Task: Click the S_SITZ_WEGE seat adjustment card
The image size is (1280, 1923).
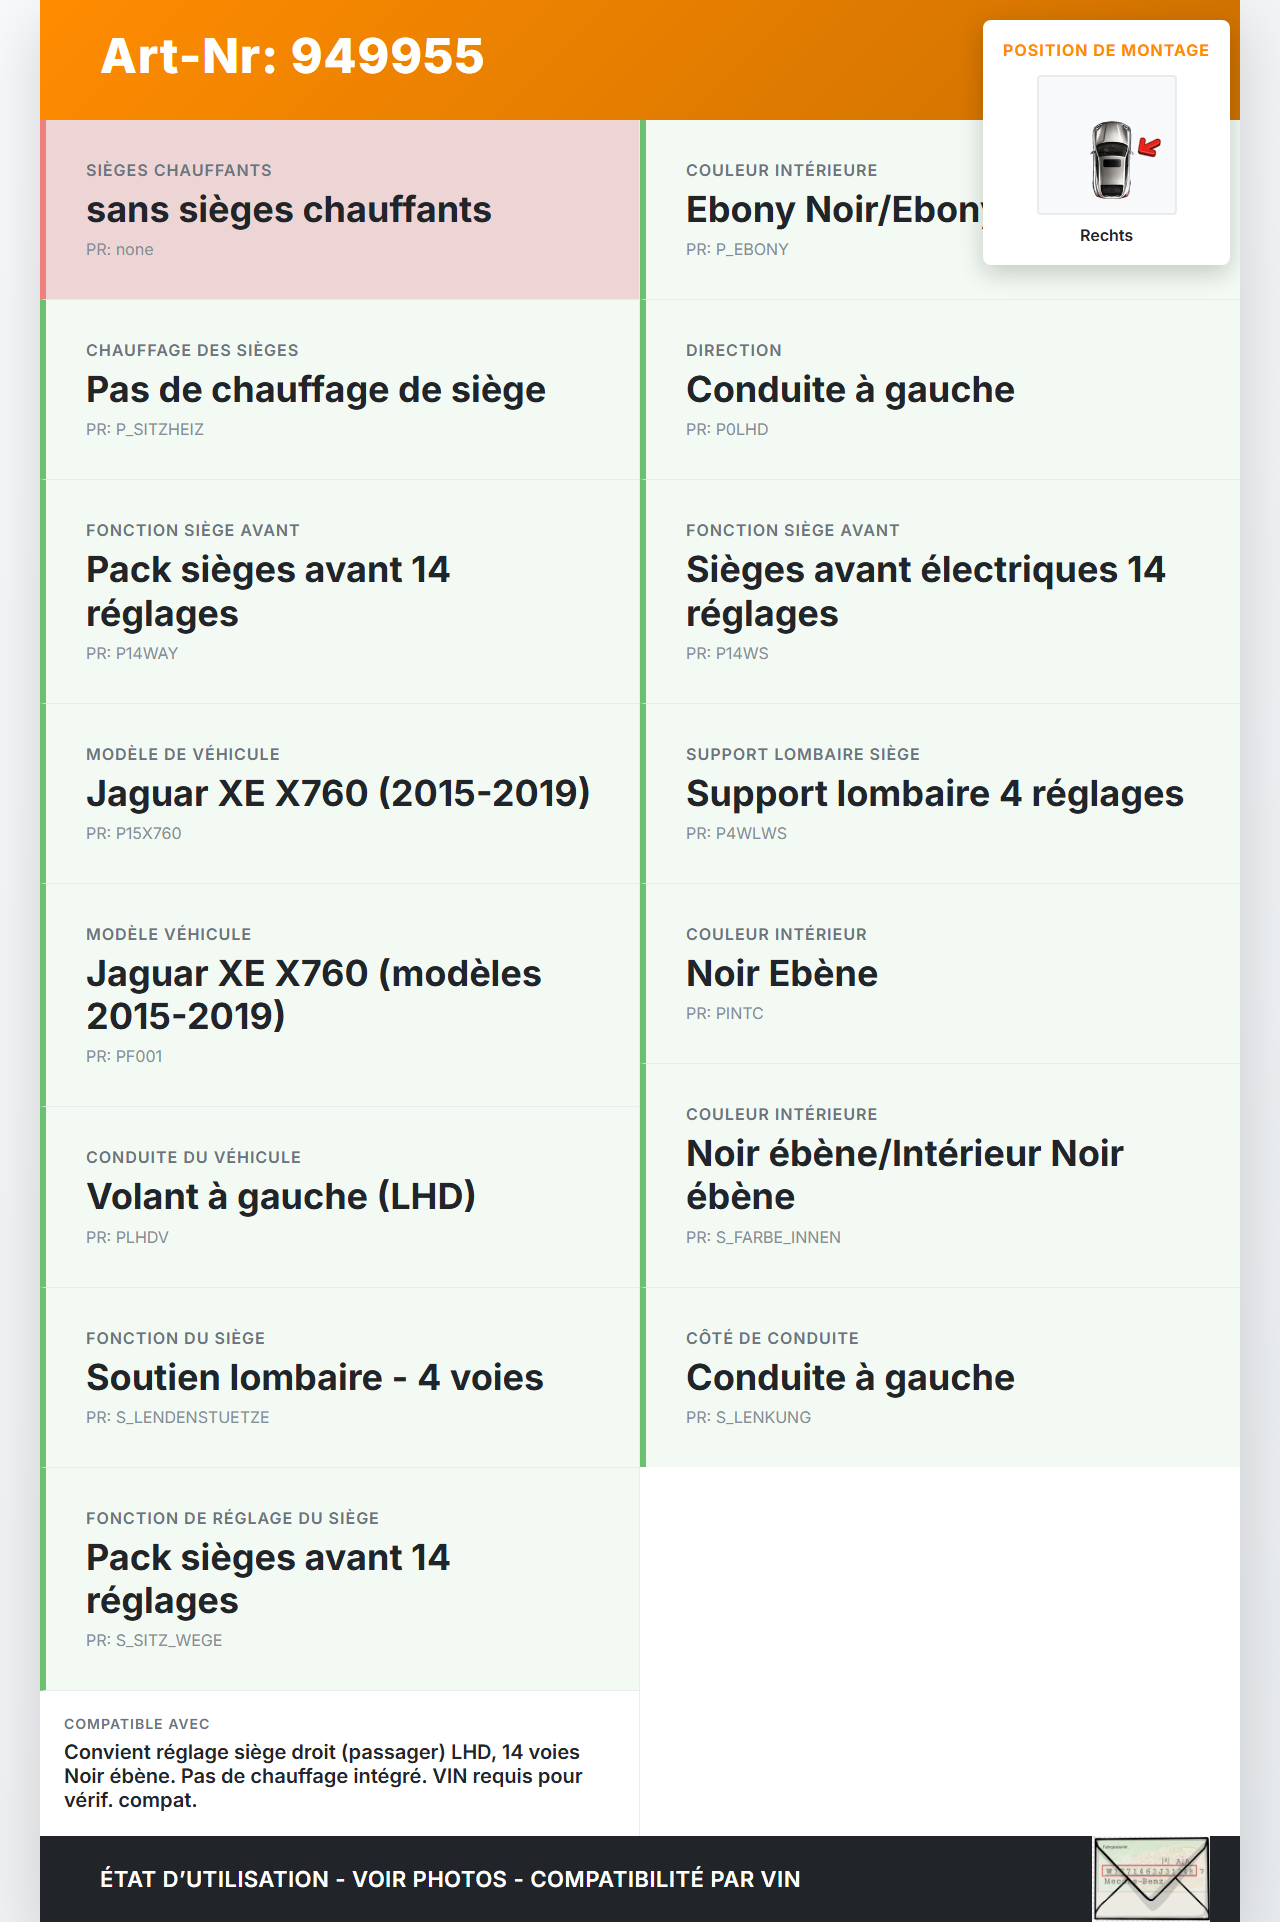Action: pyautogui.click(x=340, y=1580)
